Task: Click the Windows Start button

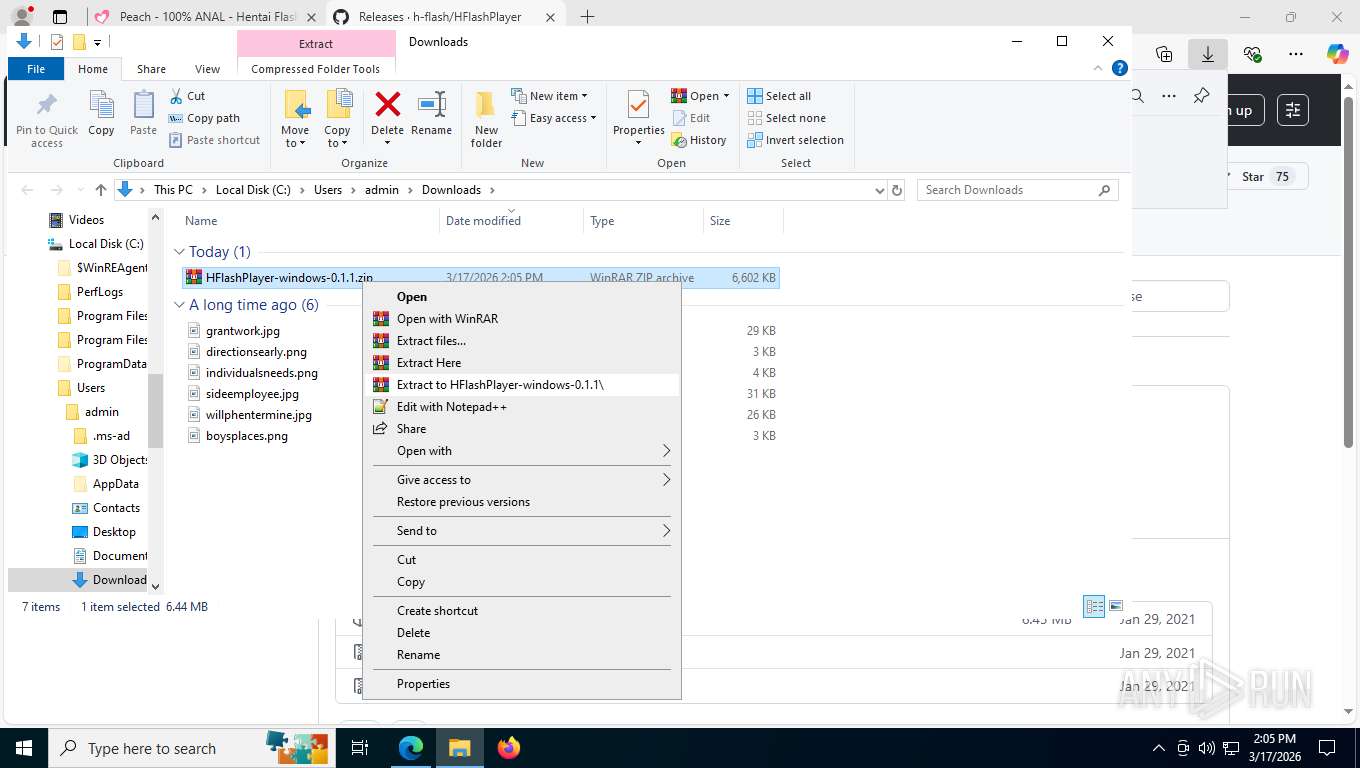Action: point(23,748)
